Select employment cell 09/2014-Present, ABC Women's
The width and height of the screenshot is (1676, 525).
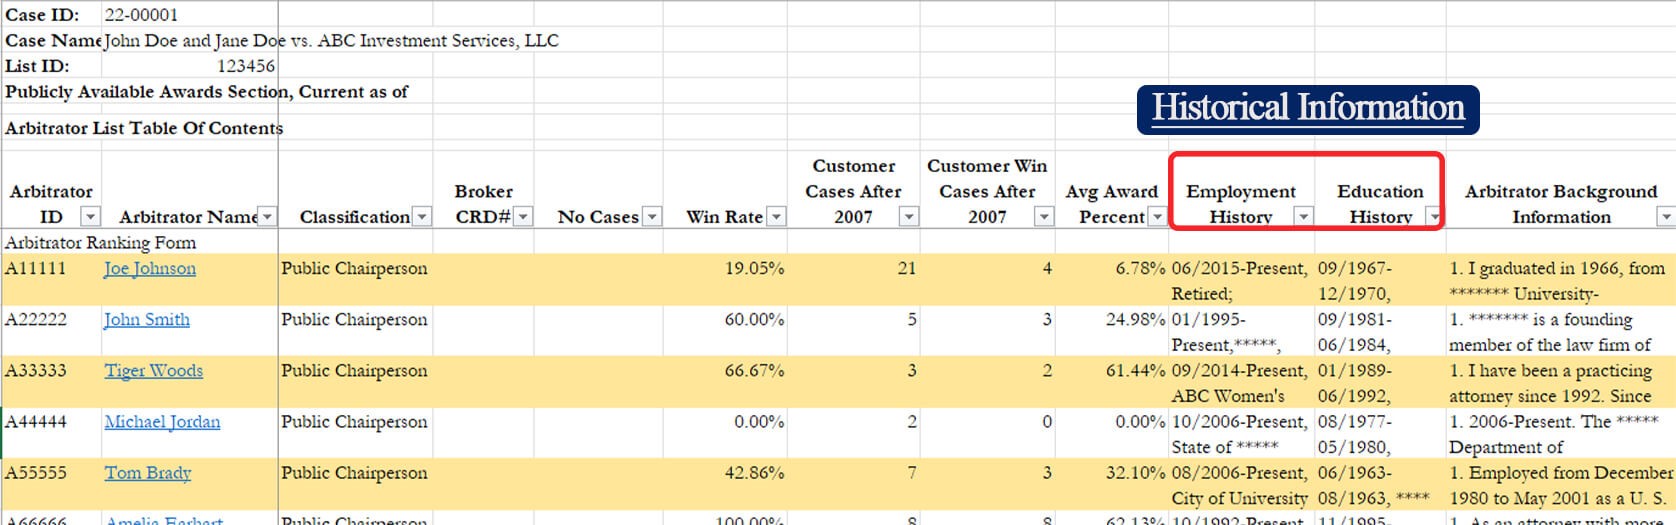pyautogui.click(x=1241, y=382)
